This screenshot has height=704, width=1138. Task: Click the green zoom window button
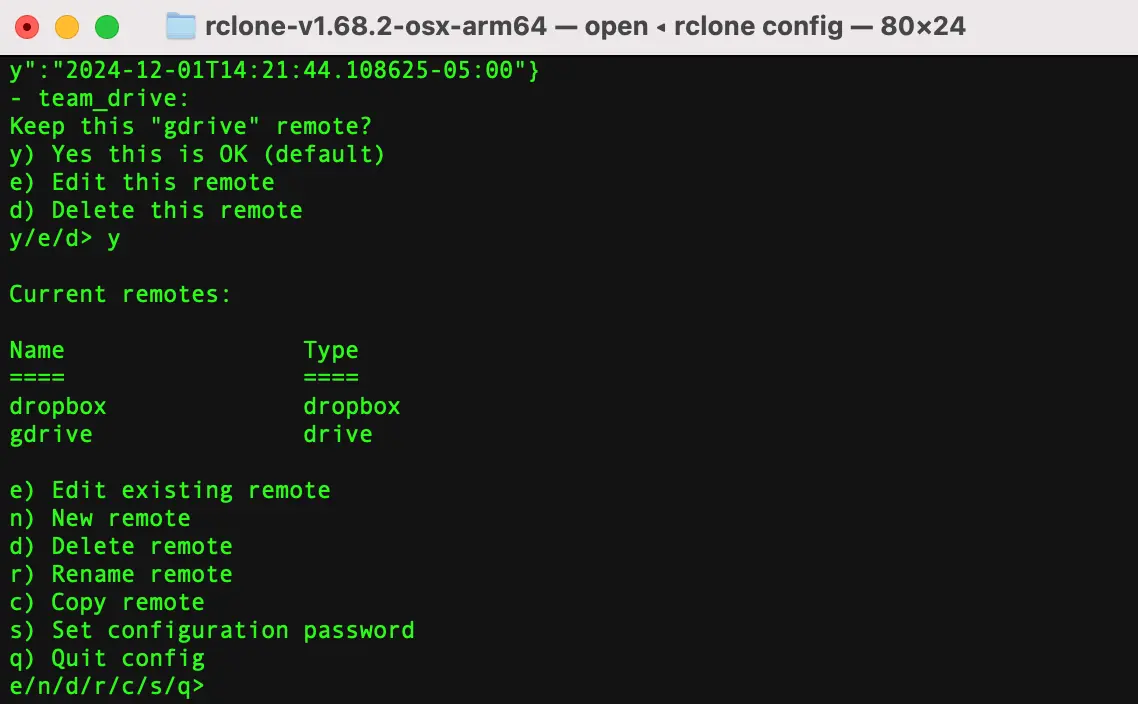(107, 27)
